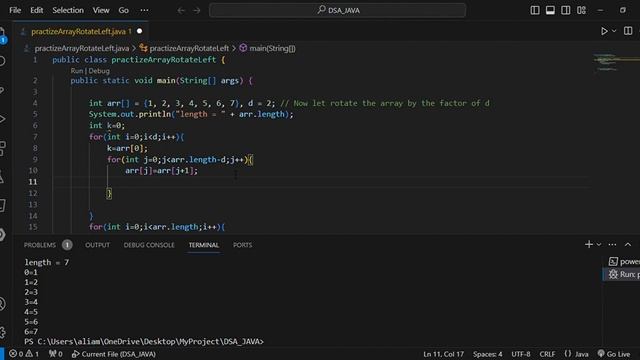Toggle the bottom panel layout icon
Image resolution: width=640 pixels, height=360 pixels.
[x=550, y=10]
